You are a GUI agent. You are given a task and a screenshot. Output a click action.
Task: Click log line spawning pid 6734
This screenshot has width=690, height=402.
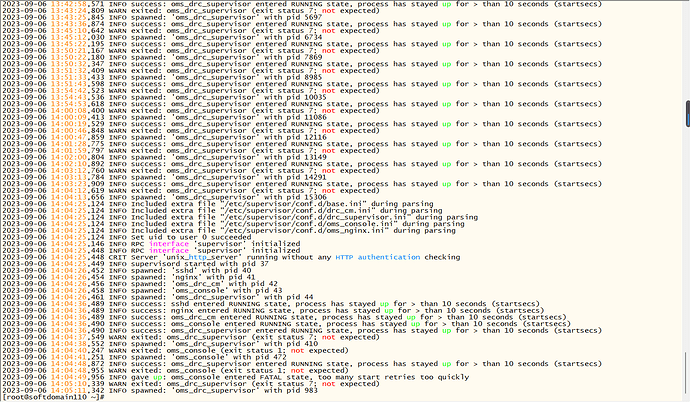162,37
